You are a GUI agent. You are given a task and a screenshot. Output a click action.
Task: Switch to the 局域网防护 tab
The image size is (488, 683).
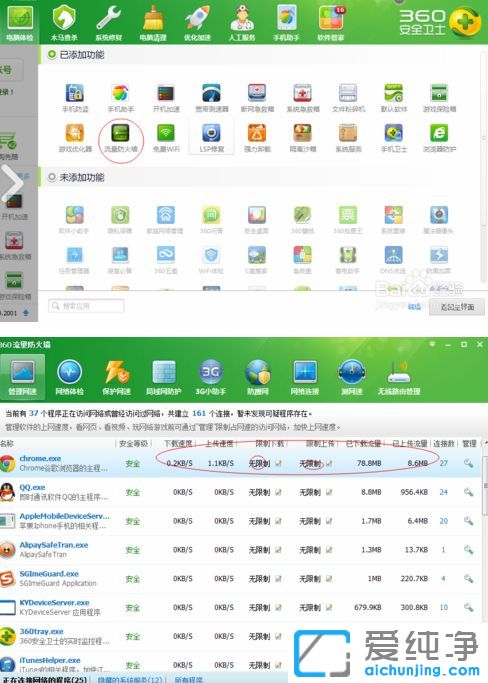point(163,377)
